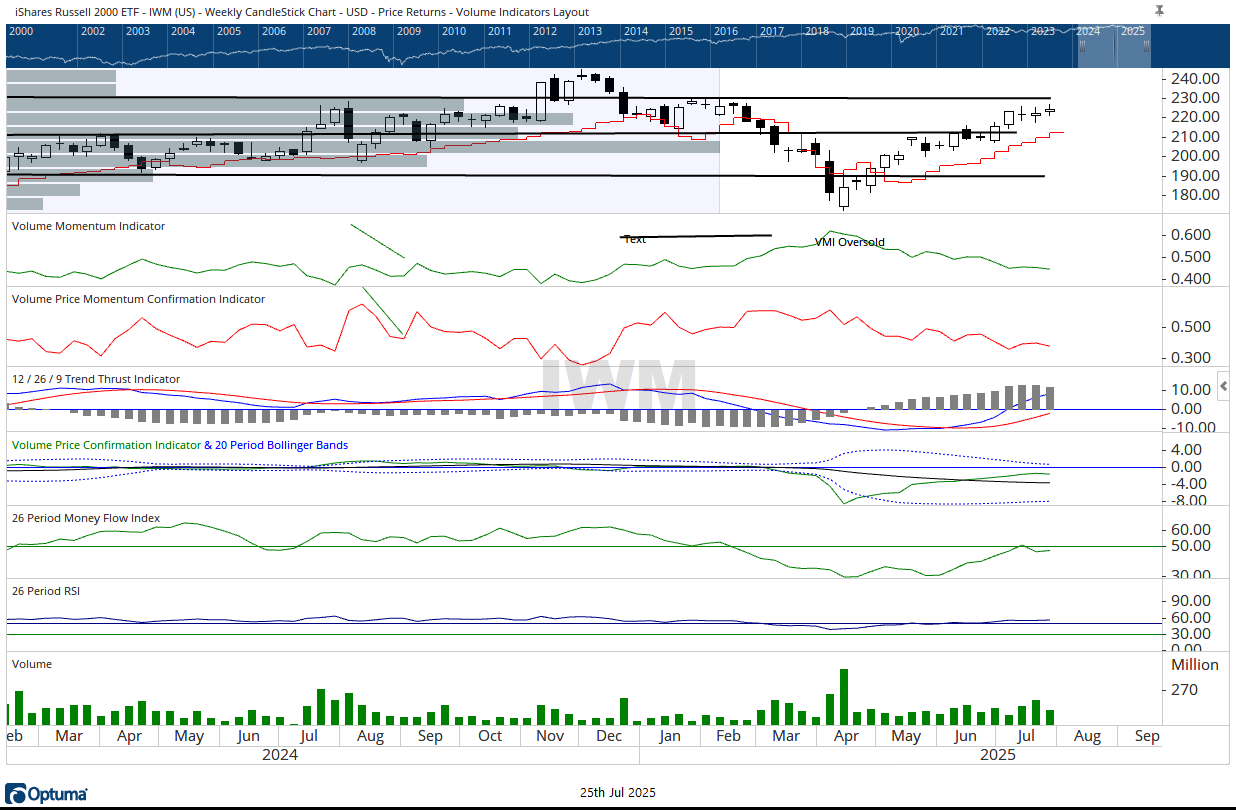Select year 2008 in the overview timeline
1236x810 pixels.
[x=363, y=31]
